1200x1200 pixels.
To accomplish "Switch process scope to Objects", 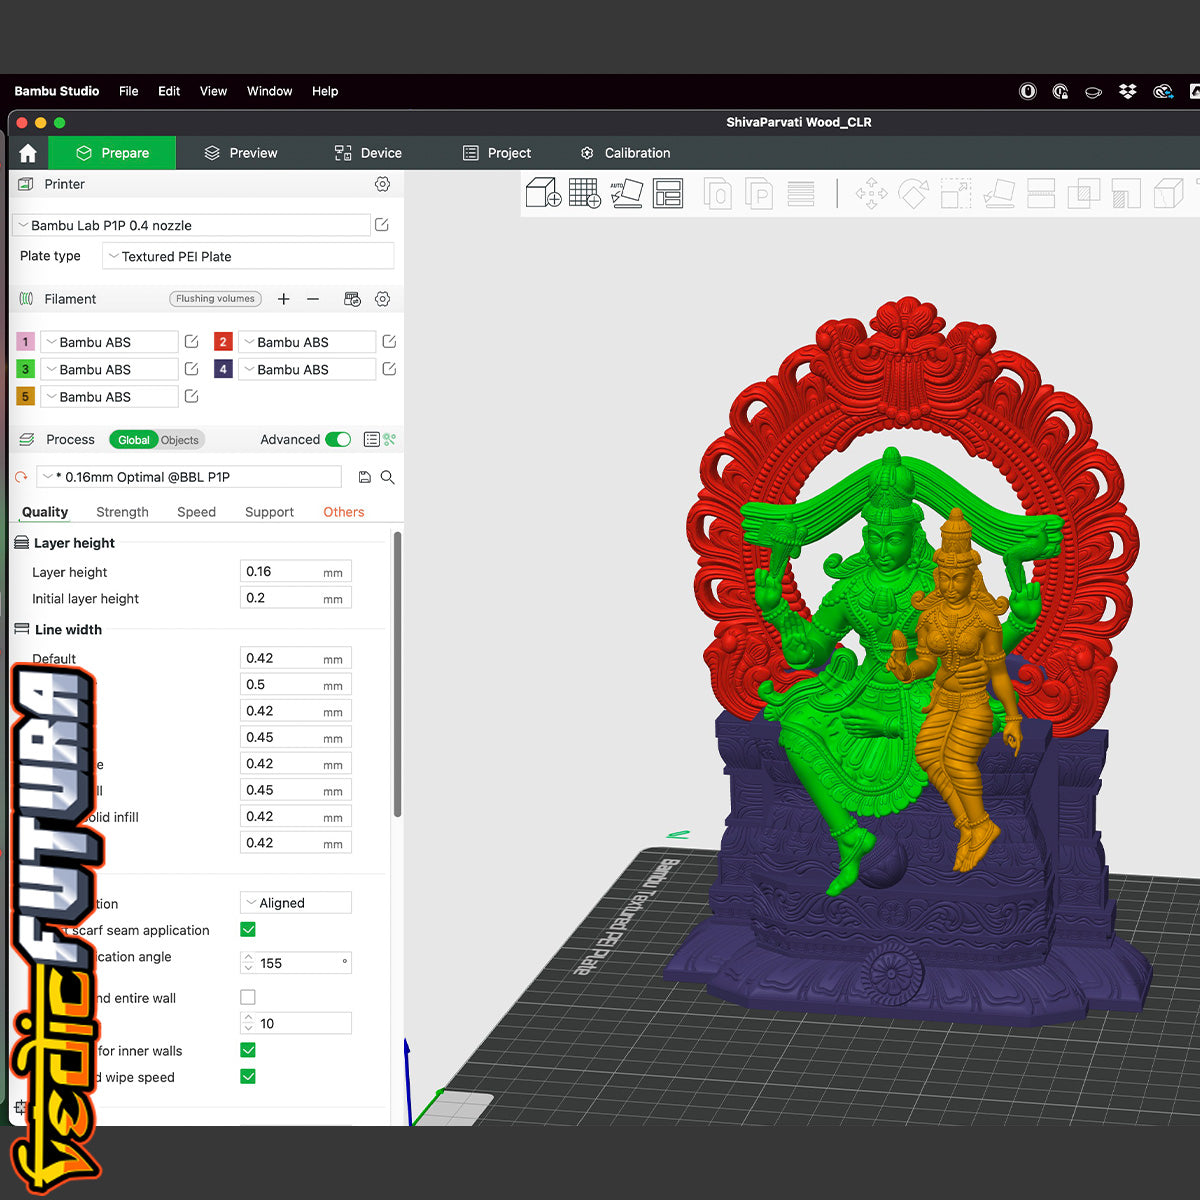I will click(180, 440).
